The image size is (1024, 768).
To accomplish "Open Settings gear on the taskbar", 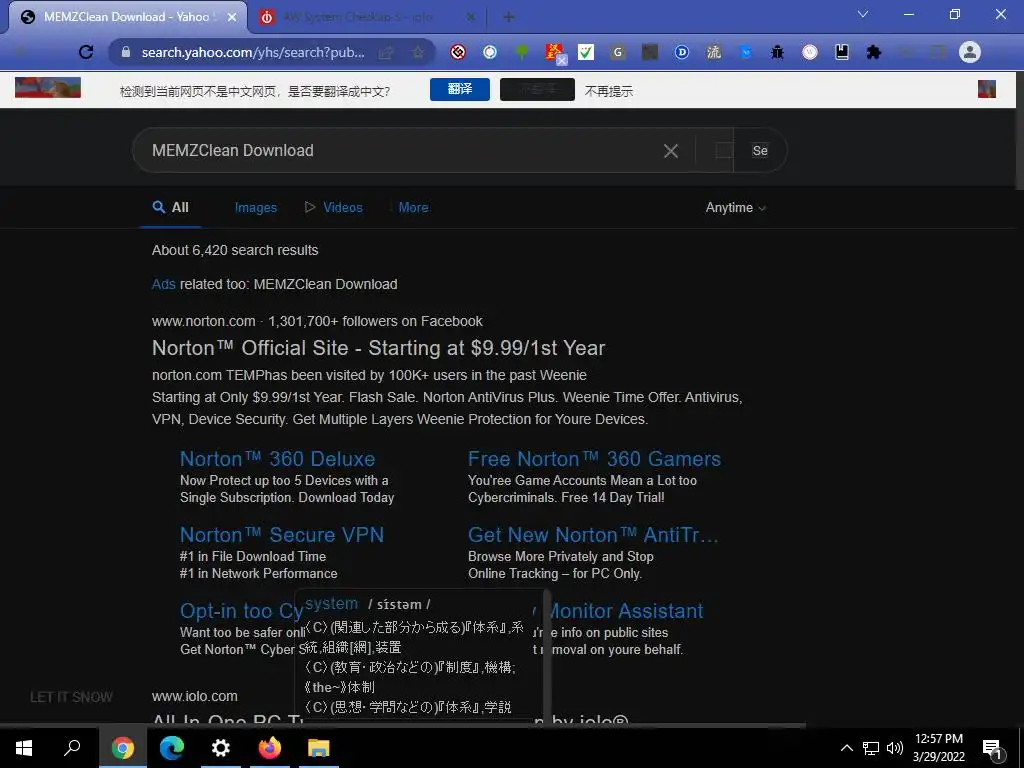I will pyautogui.click(x=221, y=748).
